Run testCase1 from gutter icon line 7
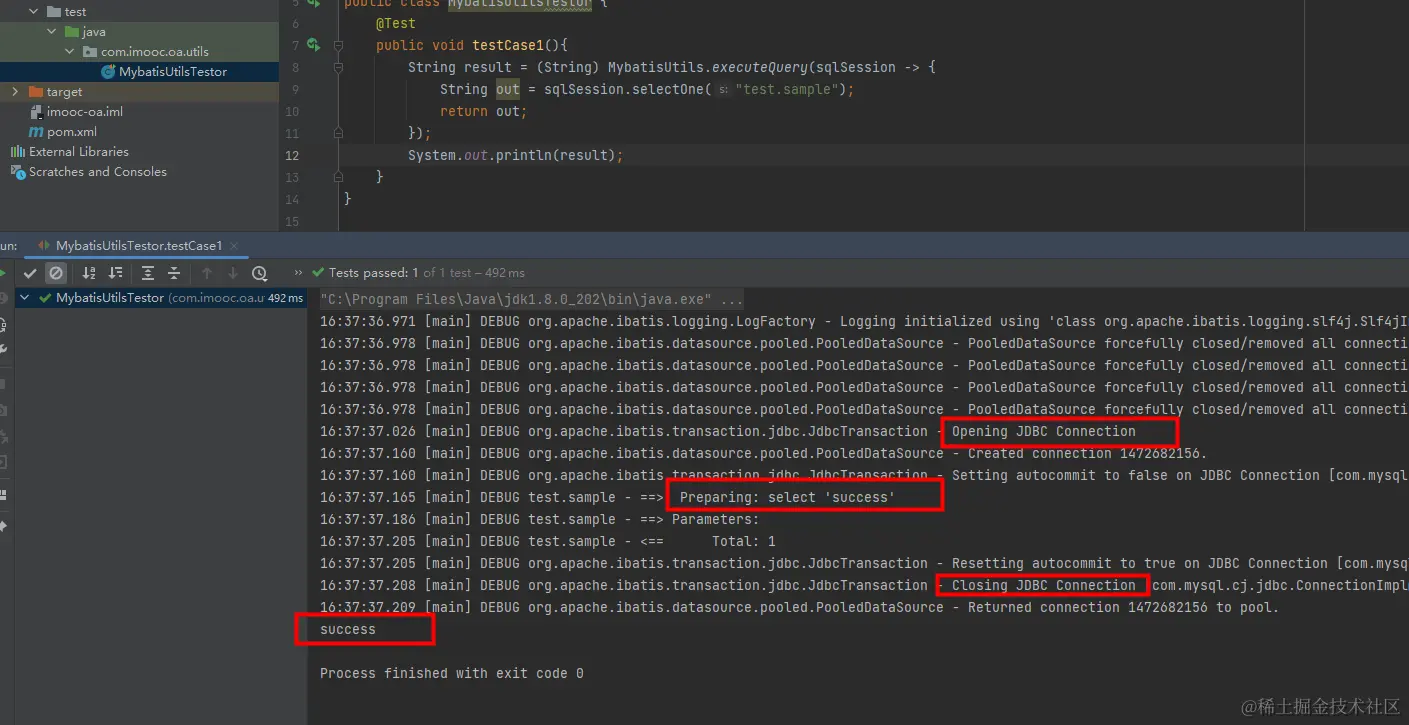 click(314, 45)
